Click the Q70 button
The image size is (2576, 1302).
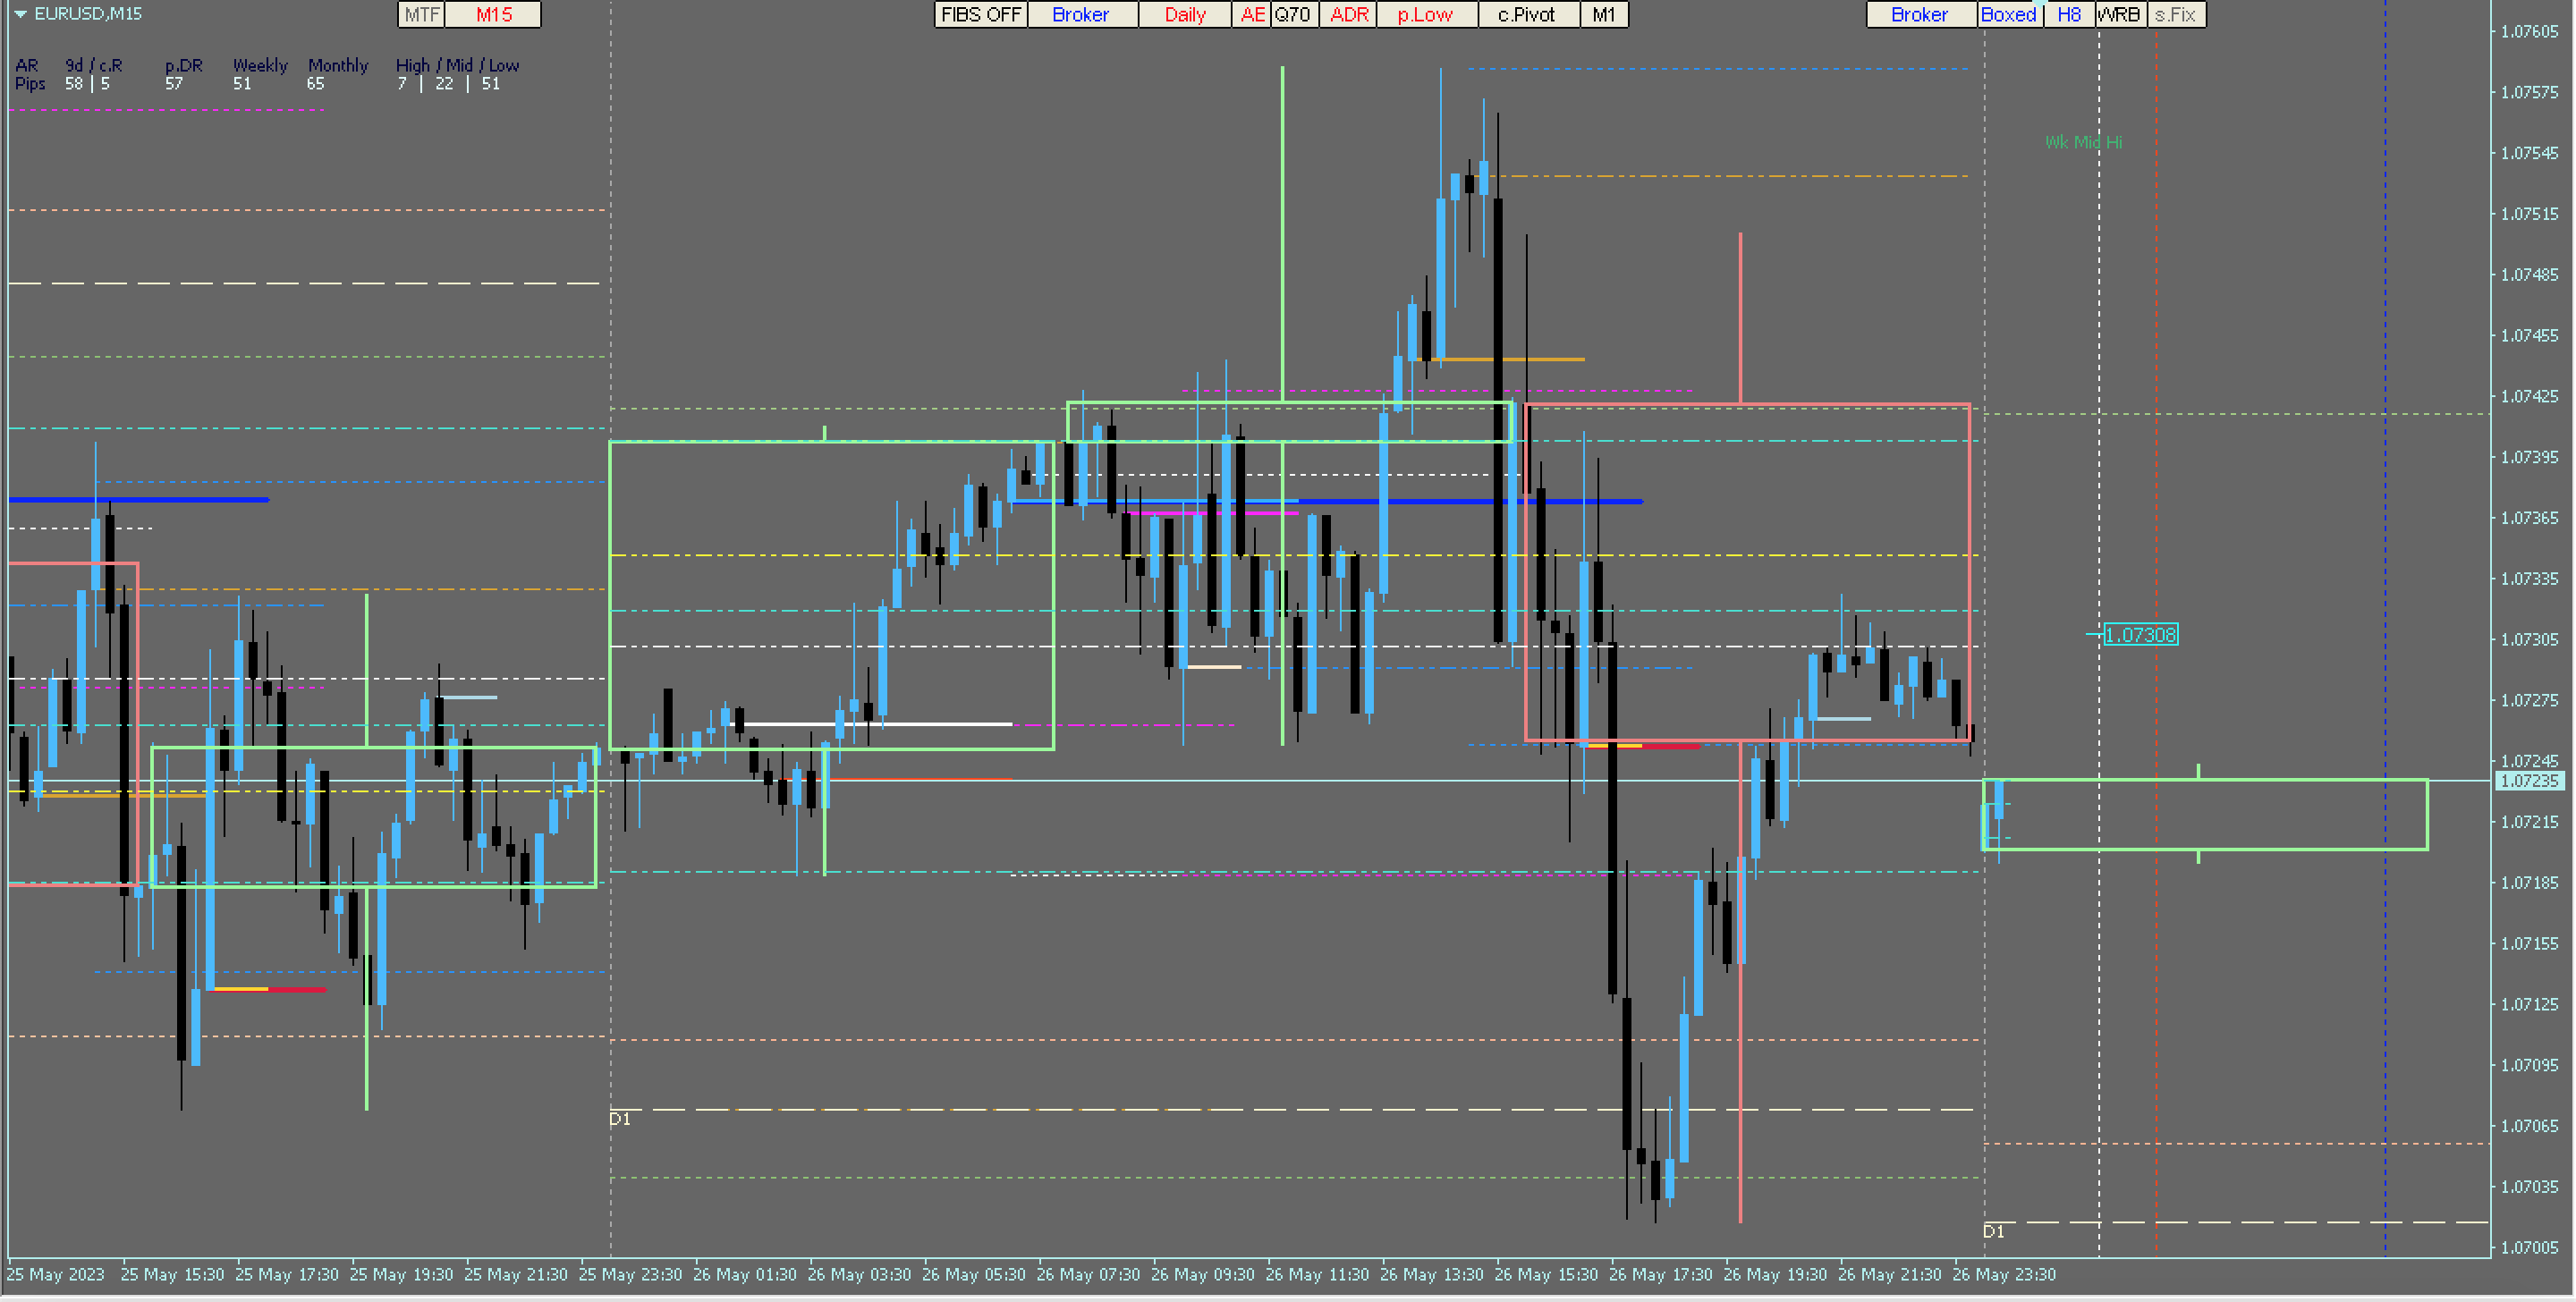[1292, 15]
